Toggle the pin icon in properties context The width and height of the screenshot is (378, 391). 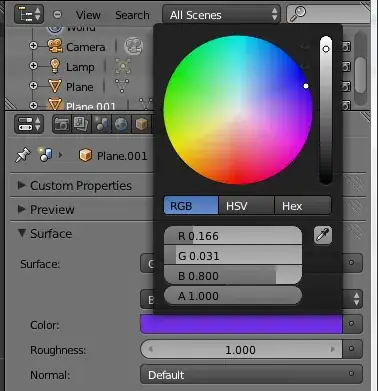[x=22, y=156]
